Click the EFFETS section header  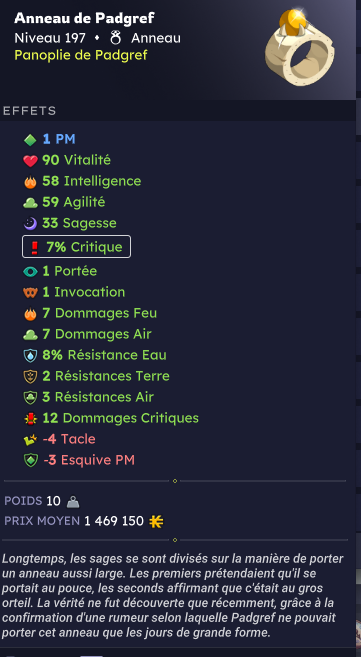[29, 111]
